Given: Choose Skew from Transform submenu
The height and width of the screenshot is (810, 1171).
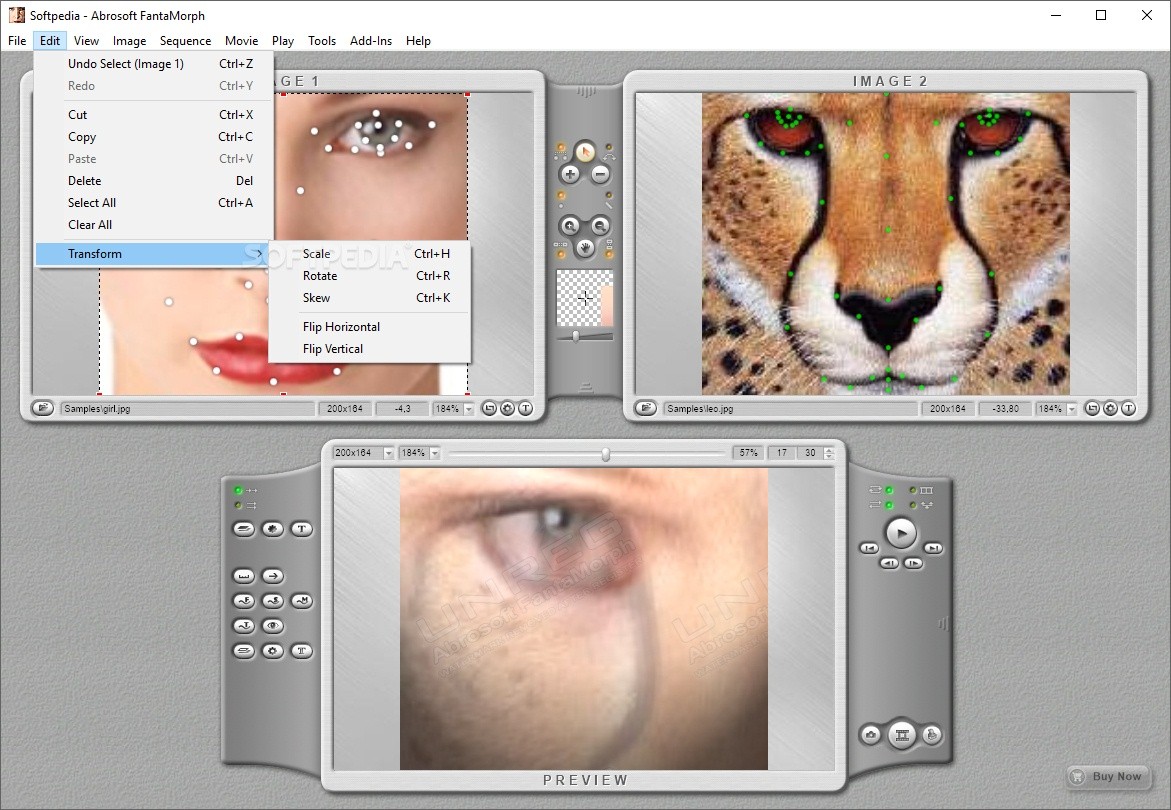Looking at the screenshot, I should [x=370, y=298].
